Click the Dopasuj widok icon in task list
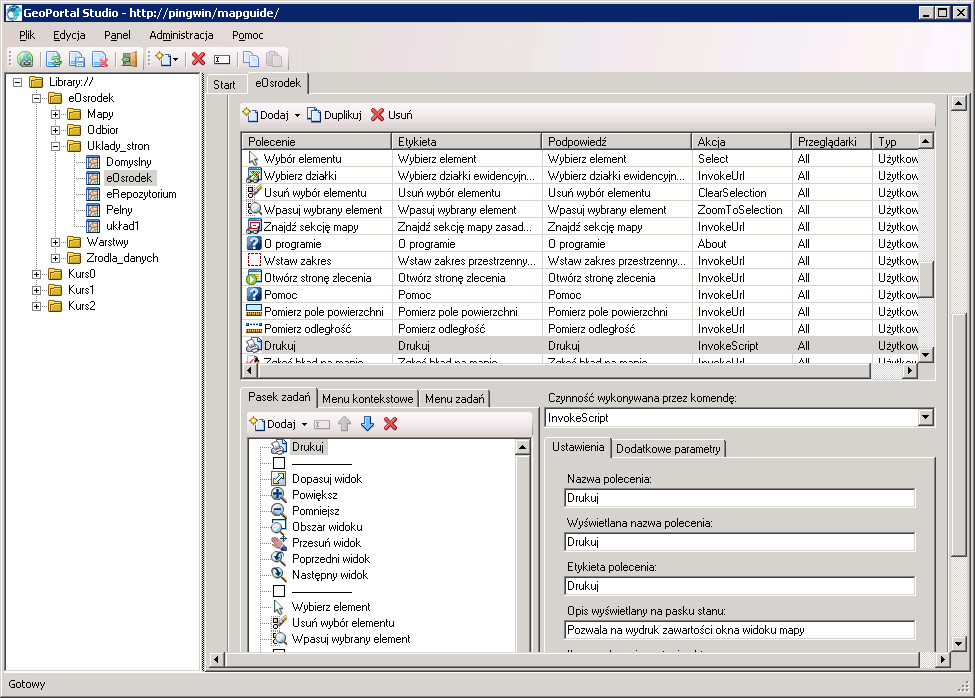 point(279,479)
